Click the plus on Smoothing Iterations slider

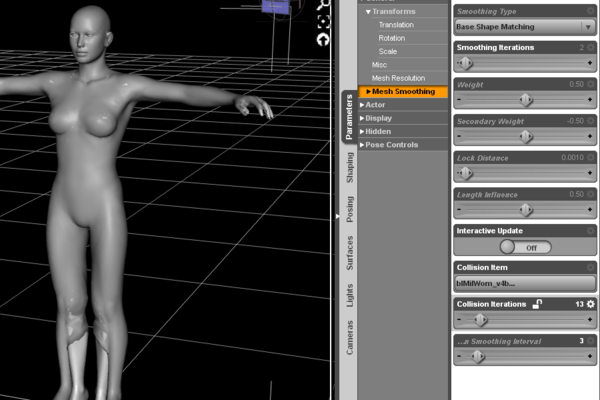[x=590, y=63]
